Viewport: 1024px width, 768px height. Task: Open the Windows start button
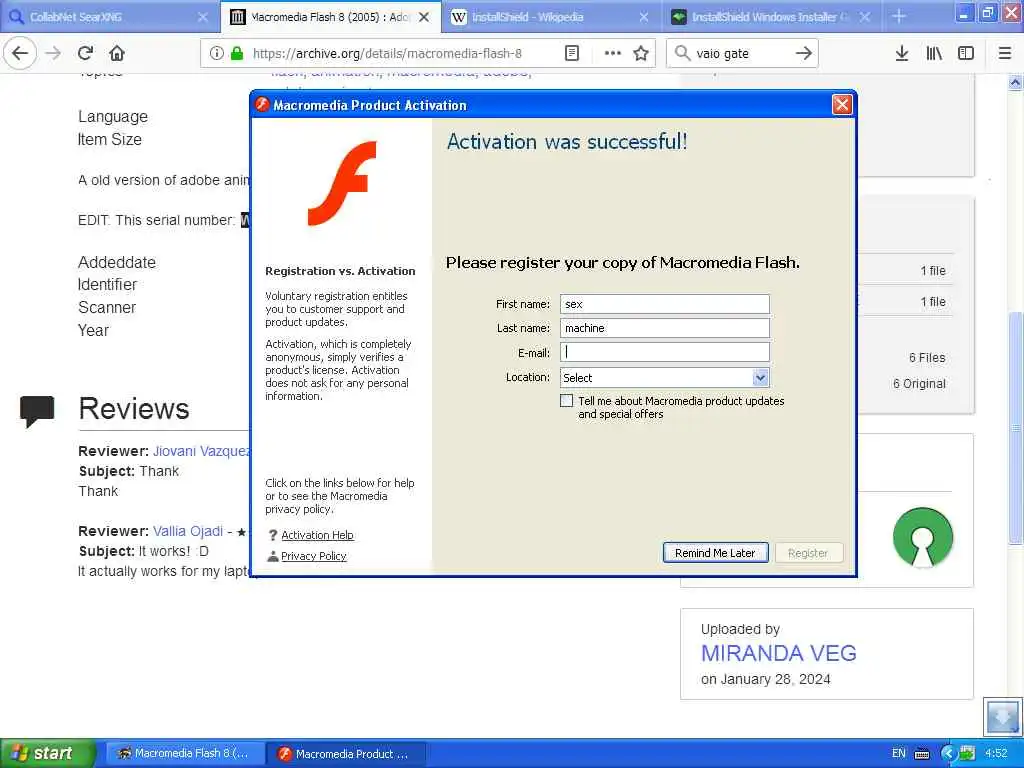(47, 754)
